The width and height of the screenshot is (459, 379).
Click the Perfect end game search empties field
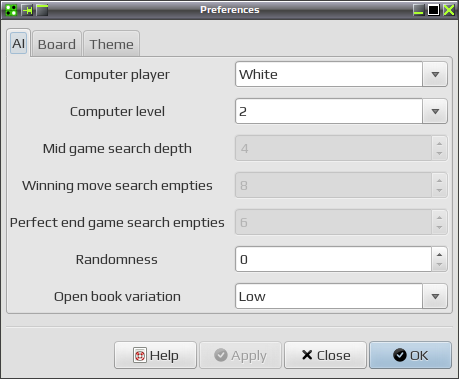click(333, 222)
